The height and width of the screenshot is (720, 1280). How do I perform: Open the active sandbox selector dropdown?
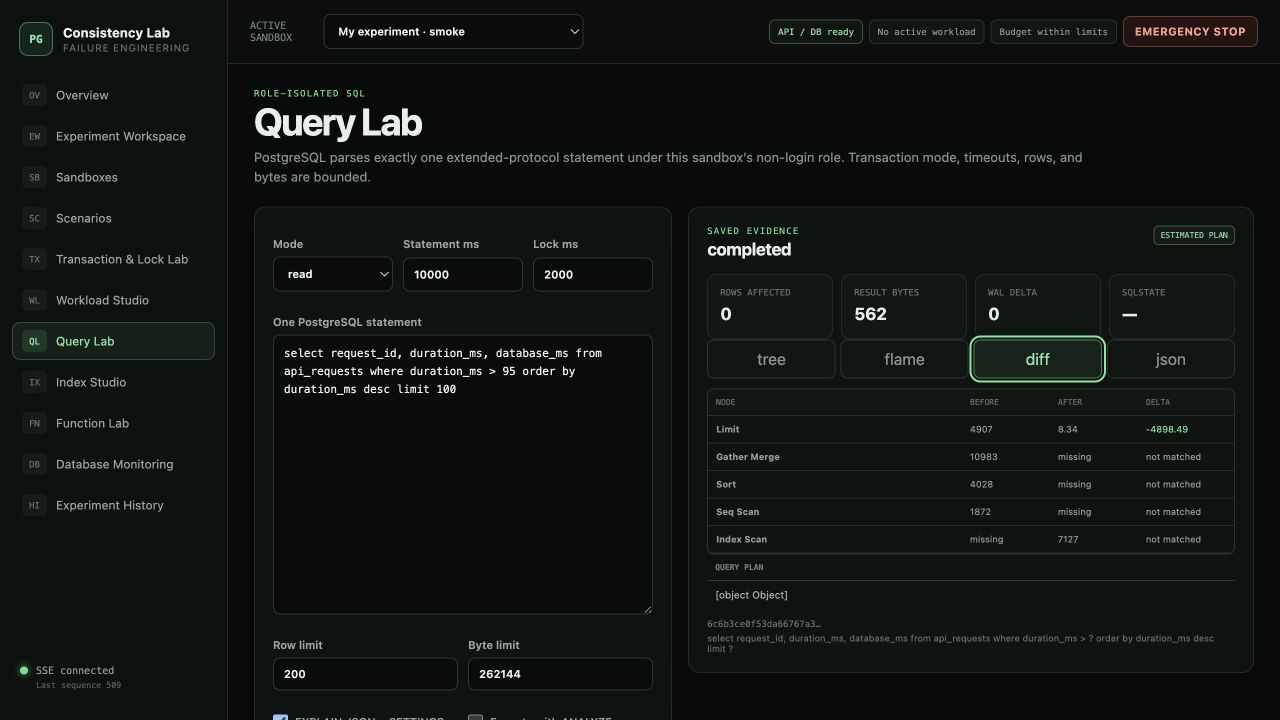[x=453, y=31]
